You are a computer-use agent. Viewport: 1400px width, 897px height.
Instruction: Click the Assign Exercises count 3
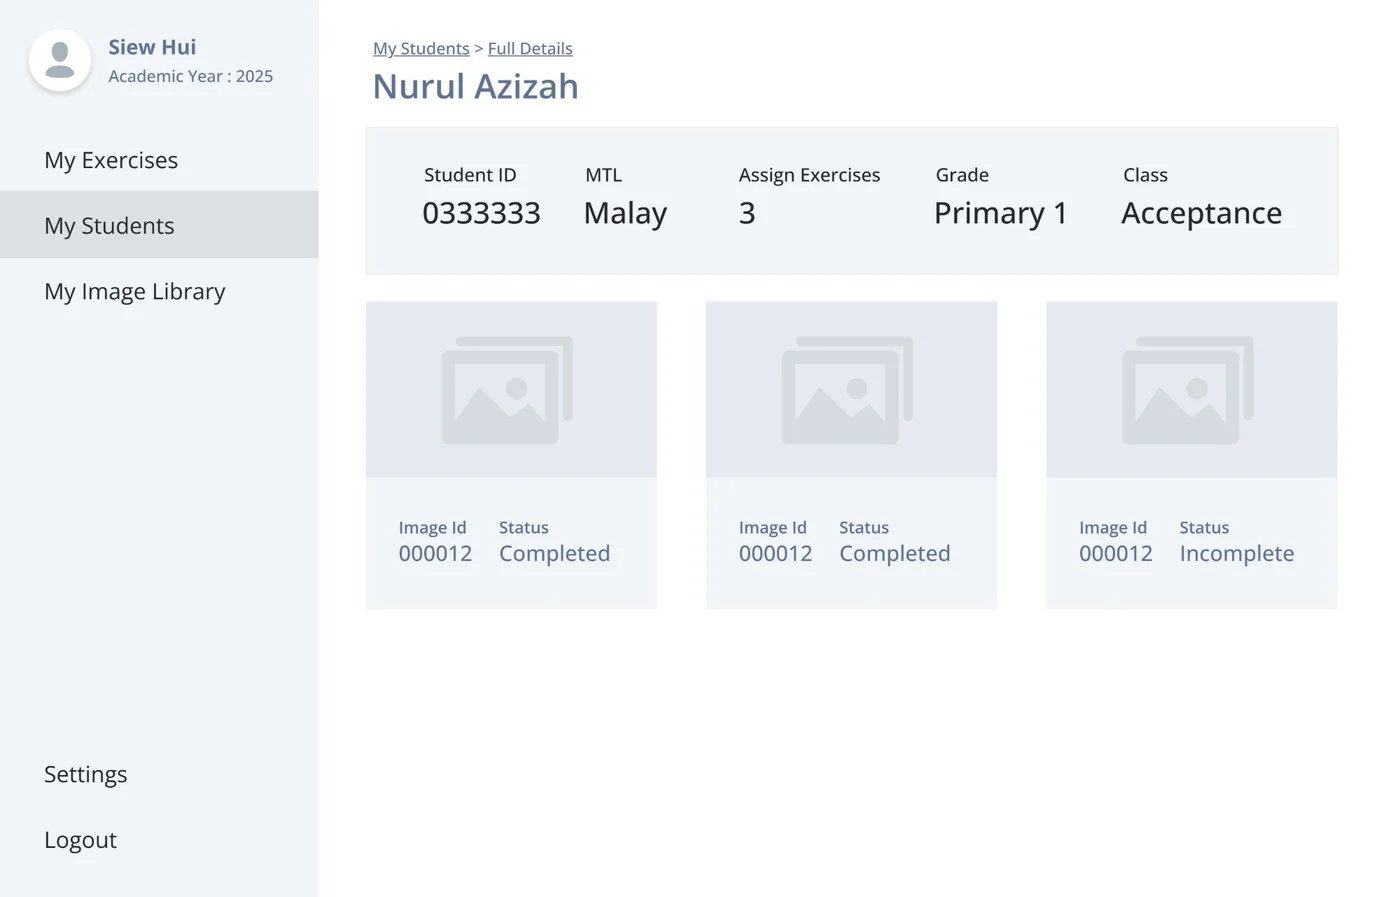coord(747,213)
